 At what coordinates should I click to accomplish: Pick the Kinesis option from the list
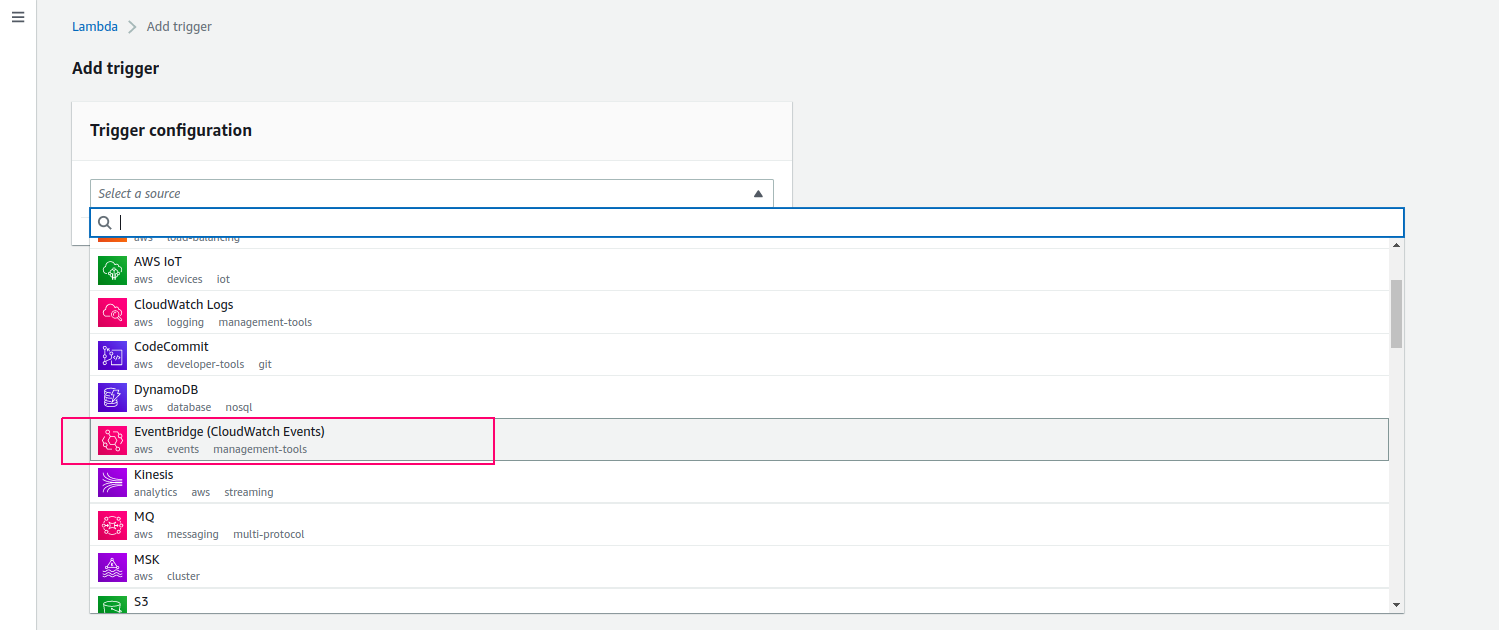point(154,475)
